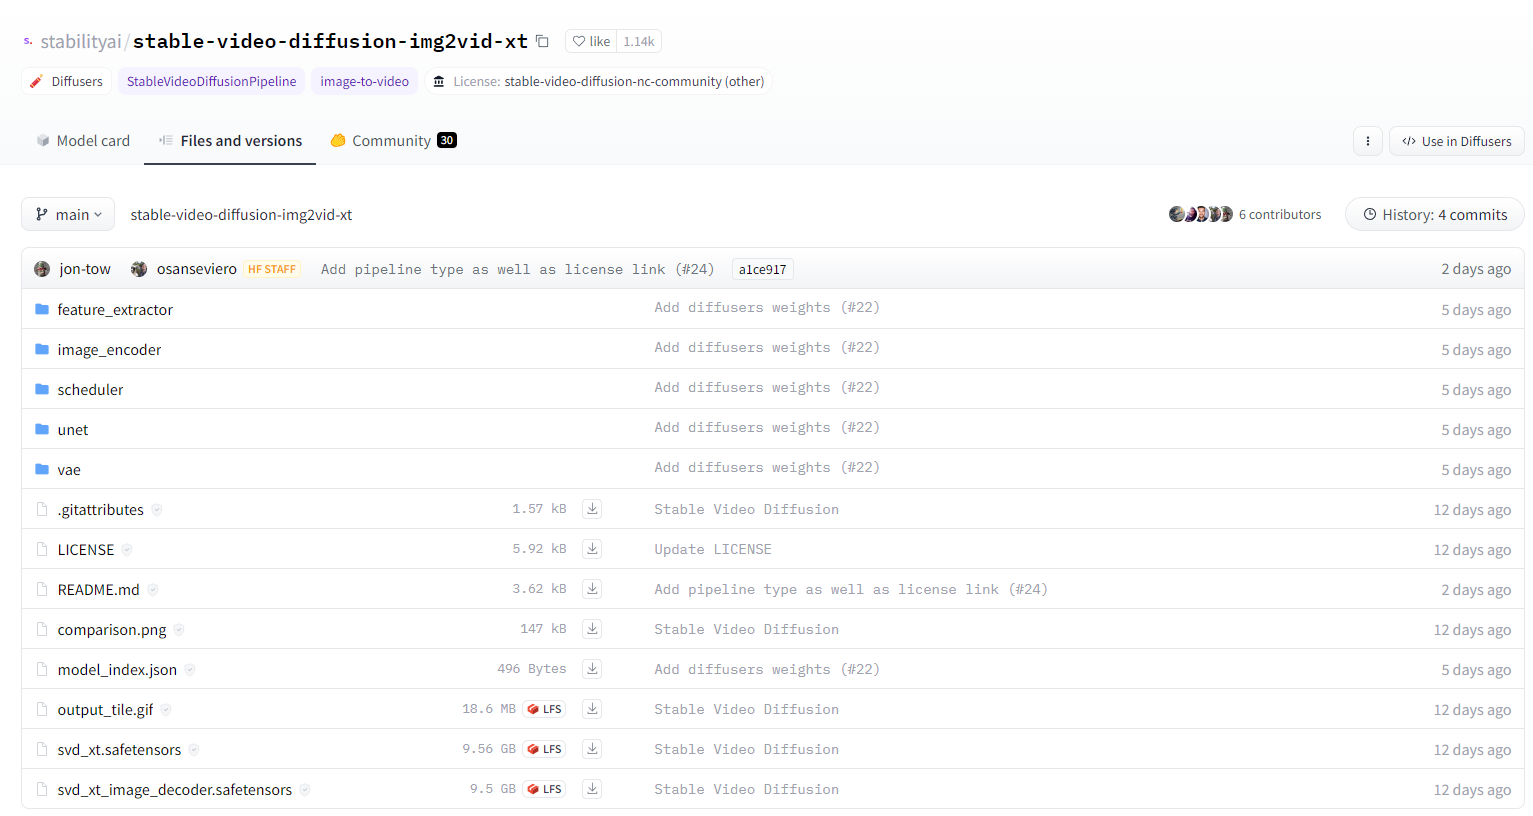Click the security scan icon next to README.md
The height and width of the screenshot is (816, 1533).
(x=153, y=590)
